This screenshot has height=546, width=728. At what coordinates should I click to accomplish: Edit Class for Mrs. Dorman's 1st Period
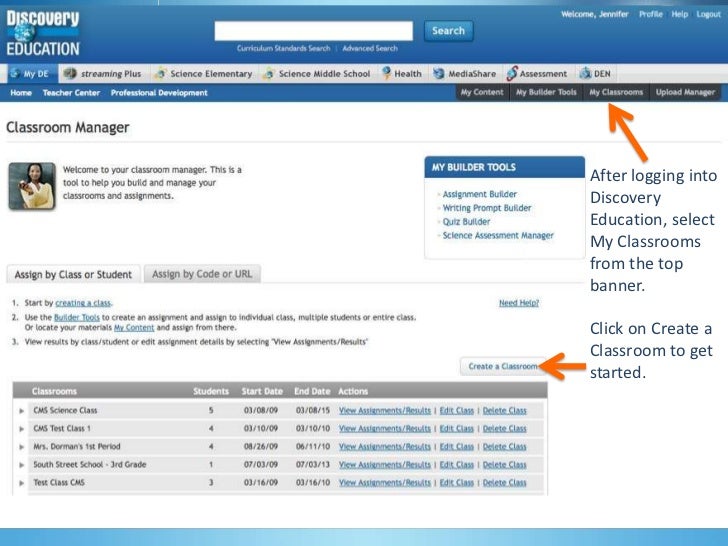(456, 447)
